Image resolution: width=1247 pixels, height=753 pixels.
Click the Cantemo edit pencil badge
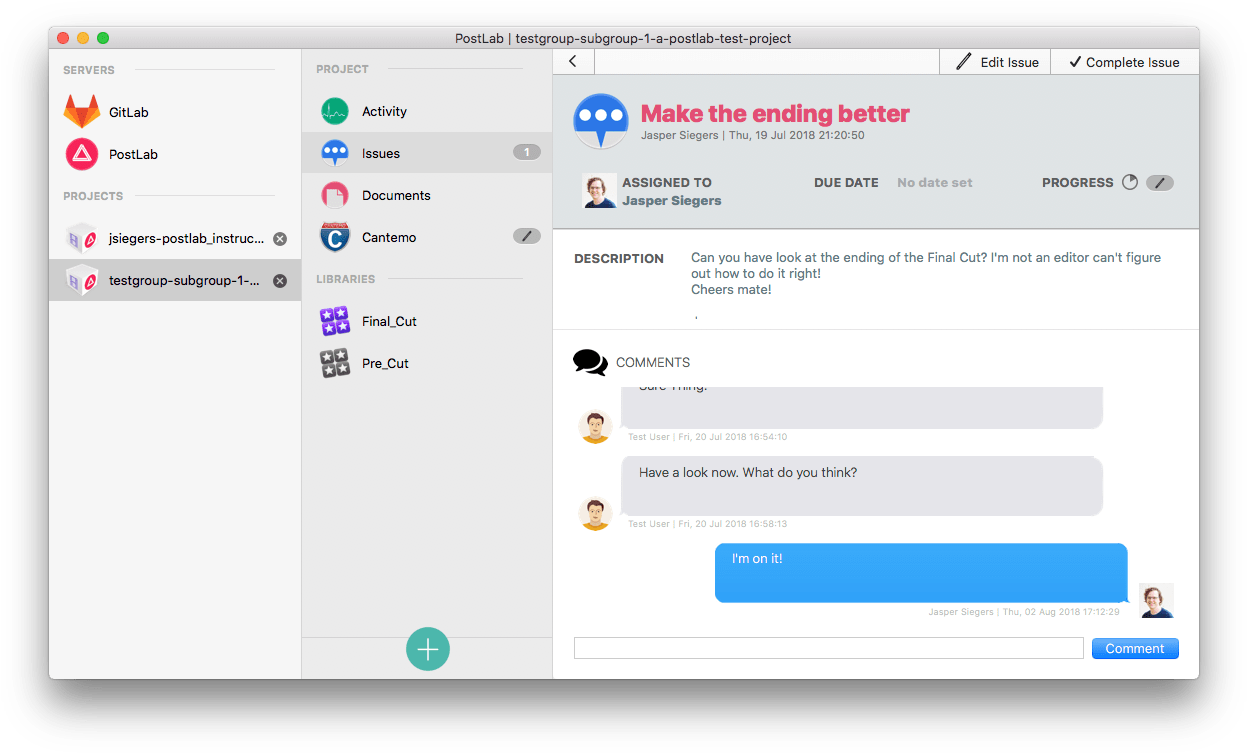tap(527, 237)
